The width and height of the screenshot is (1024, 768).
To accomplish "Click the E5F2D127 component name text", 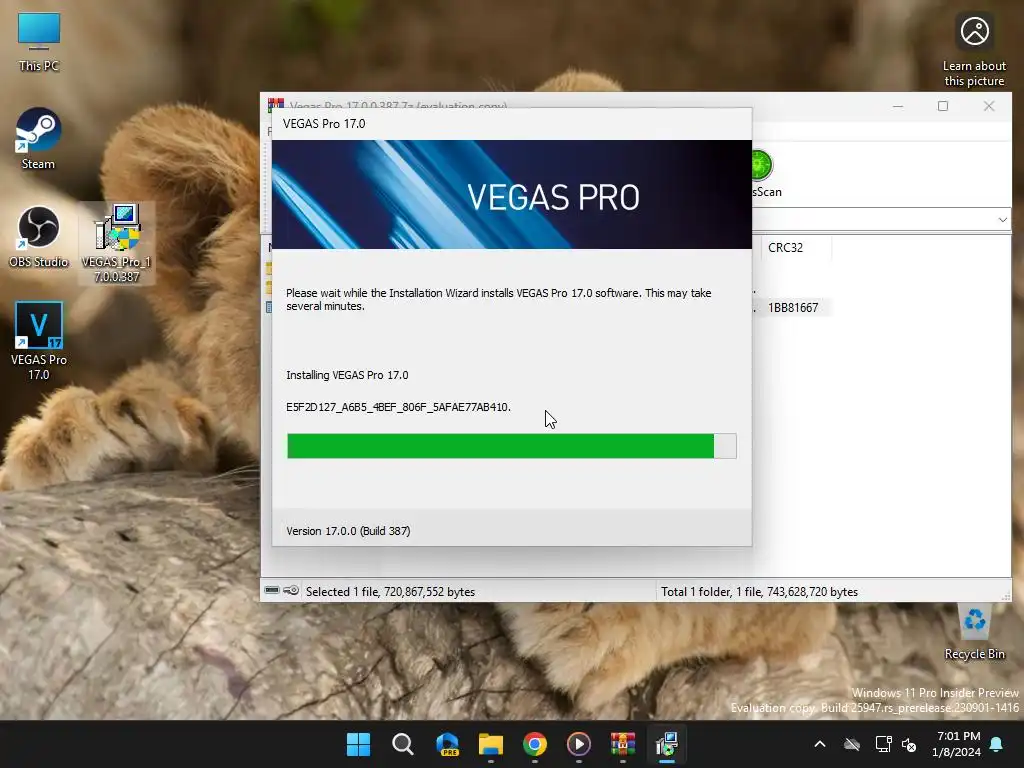I will (398, 407).
